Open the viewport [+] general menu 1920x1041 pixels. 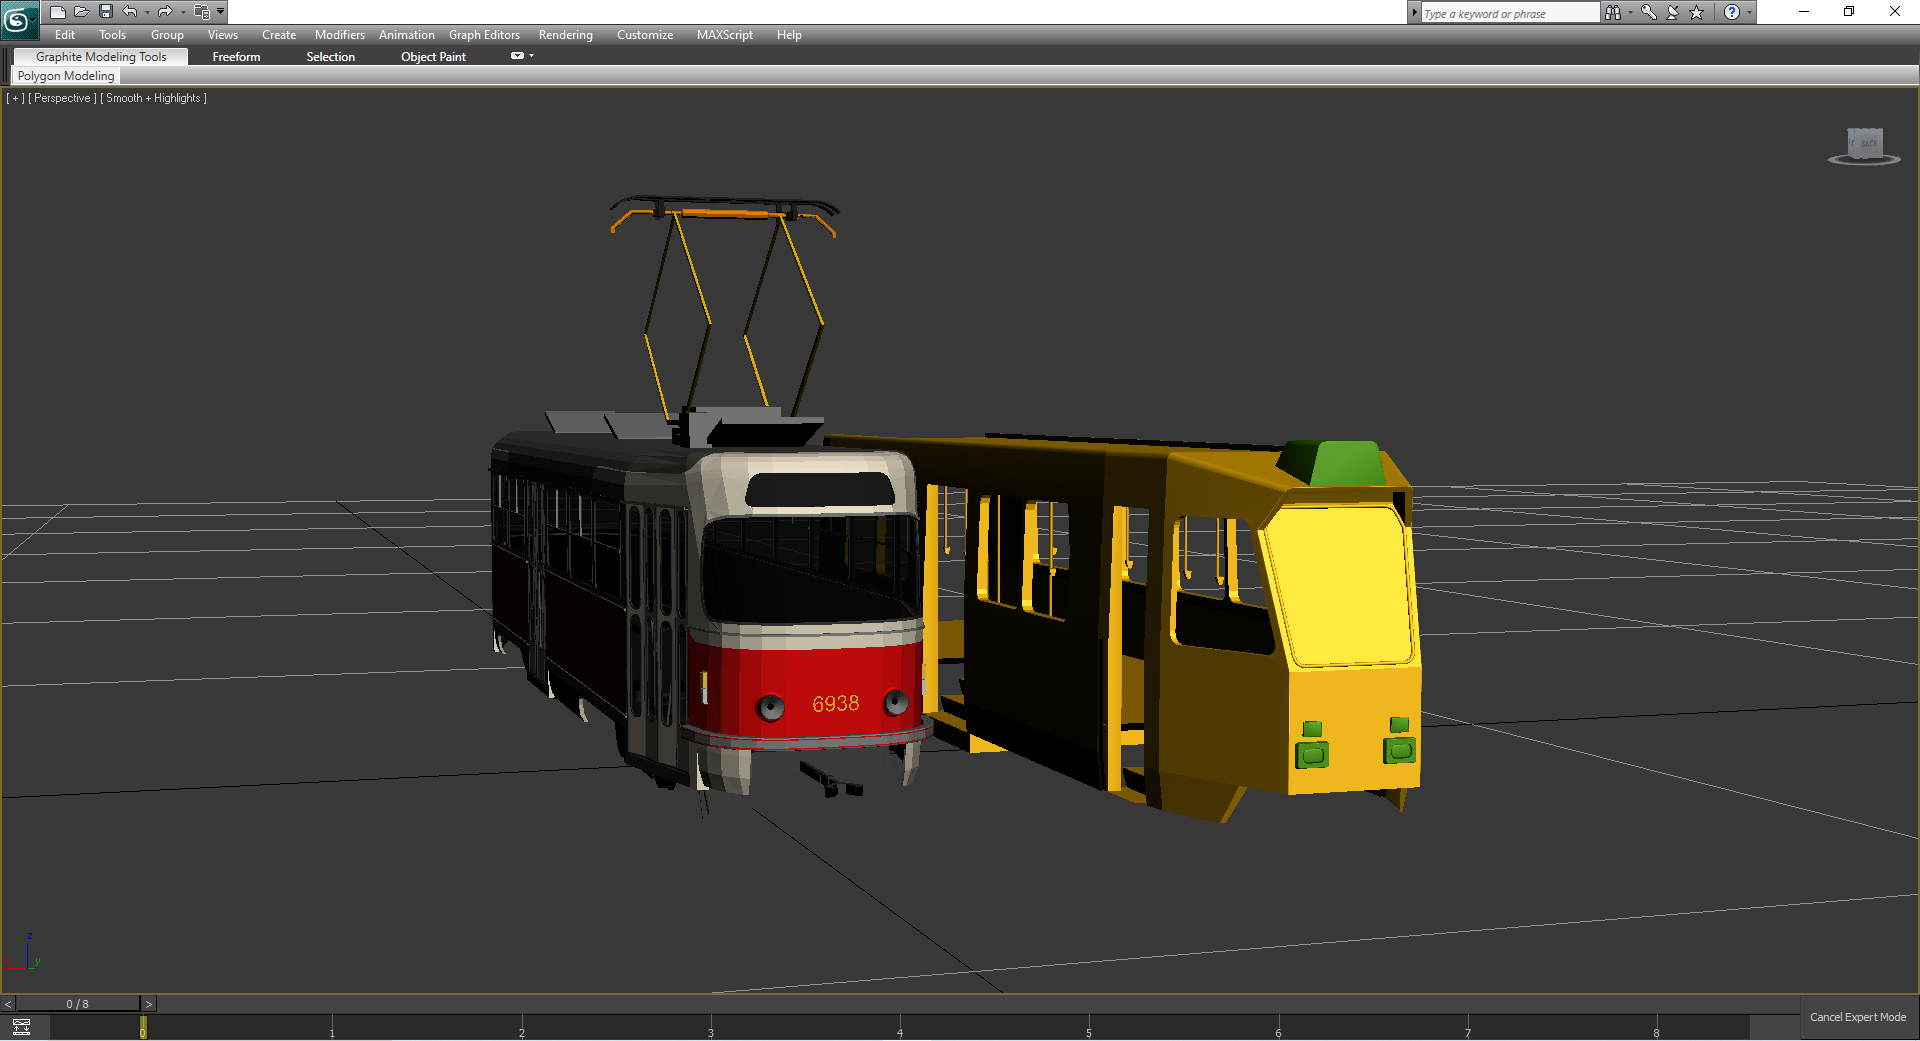15,98
